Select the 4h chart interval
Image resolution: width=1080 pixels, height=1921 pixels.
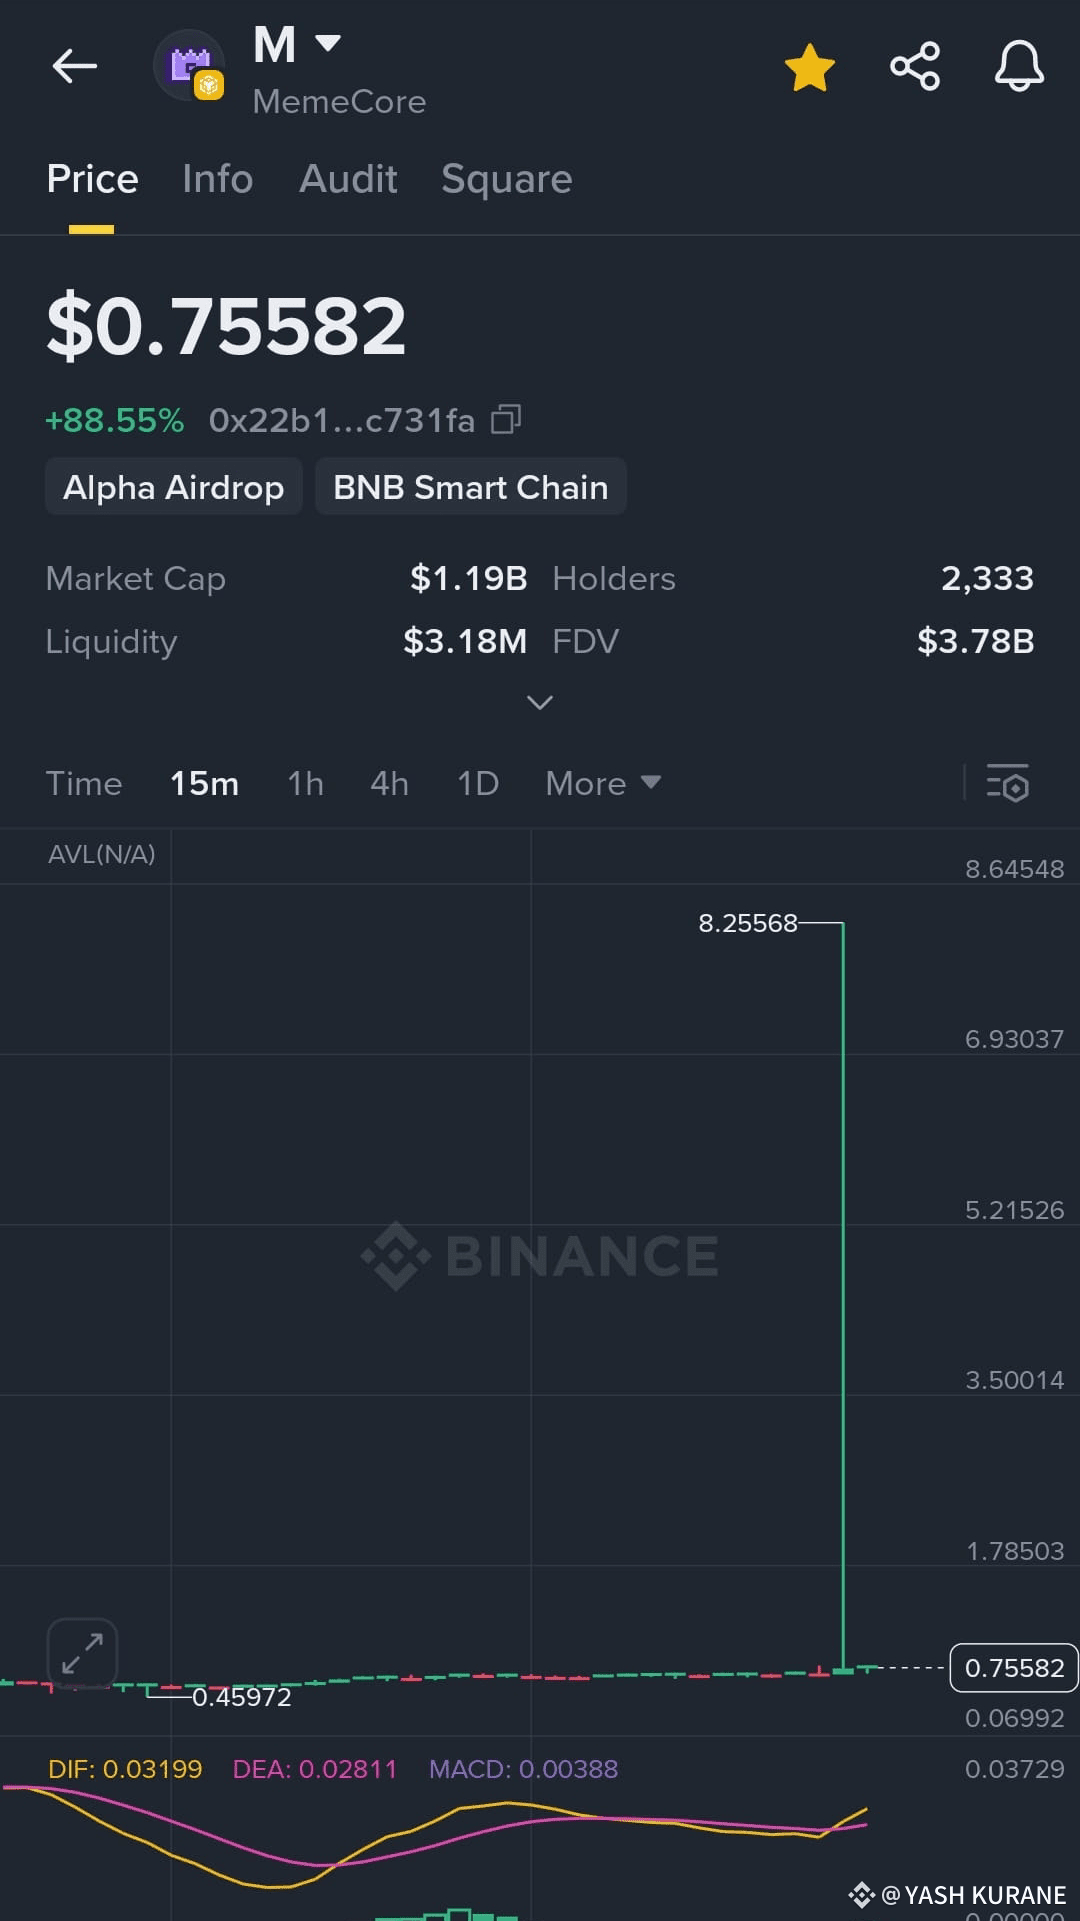389,783
